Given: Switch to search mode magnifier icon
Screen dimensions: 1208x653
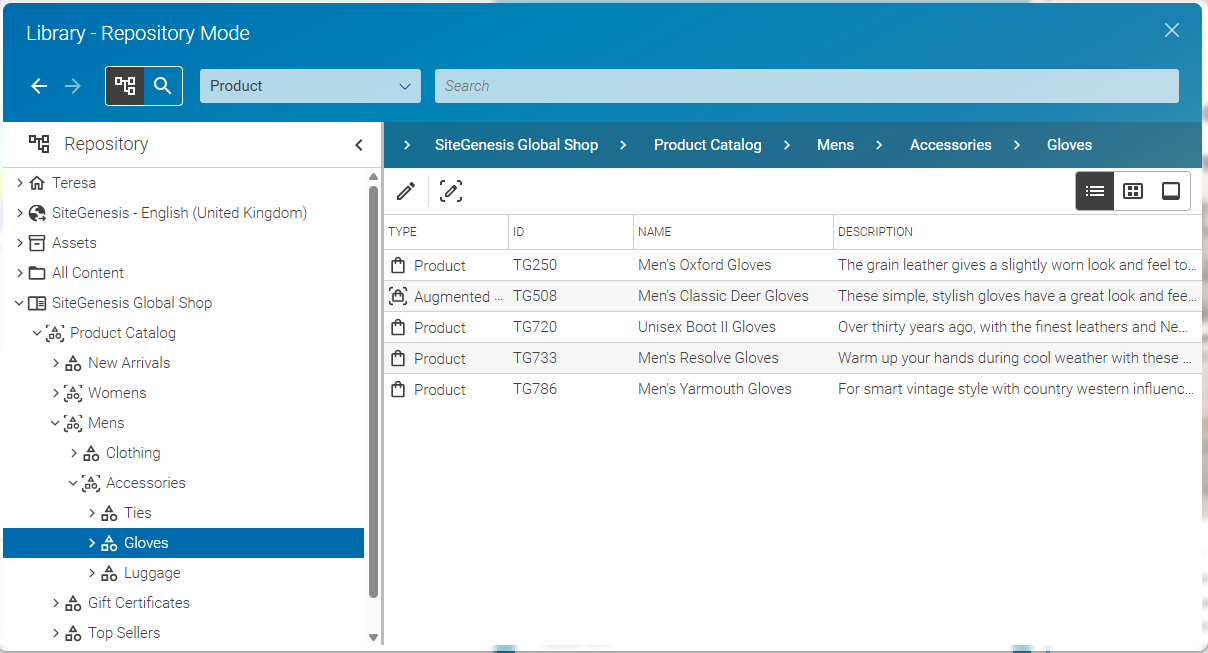Looking at the screenshot, I should pos(163,86).
